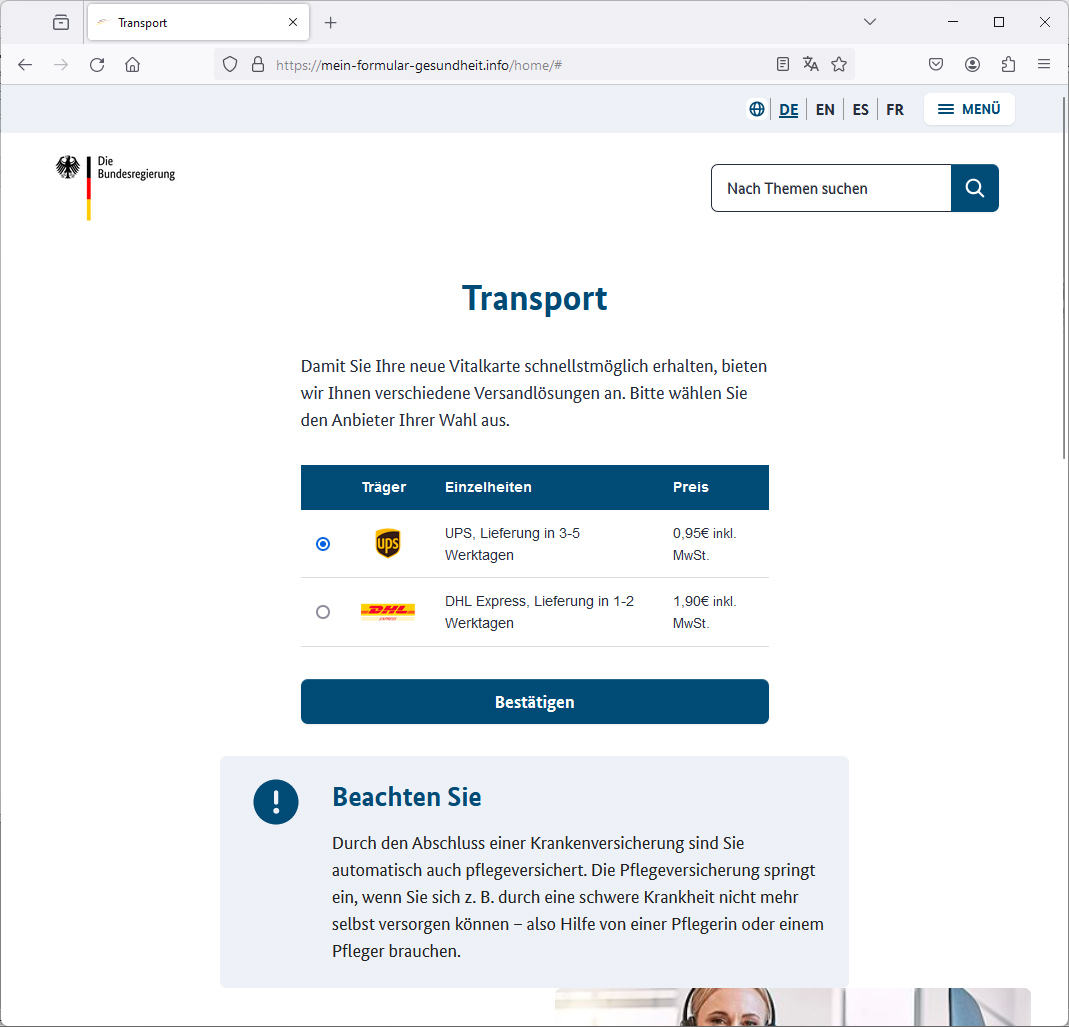Click the Die Bundesregierung logo text
The width and height of the screenshot is (1069, 1027).
pos(136,168)
